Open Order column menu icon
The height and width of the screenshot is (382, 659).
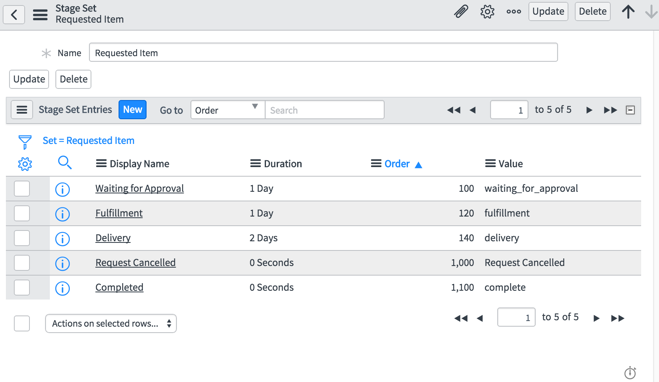(376, 163)
